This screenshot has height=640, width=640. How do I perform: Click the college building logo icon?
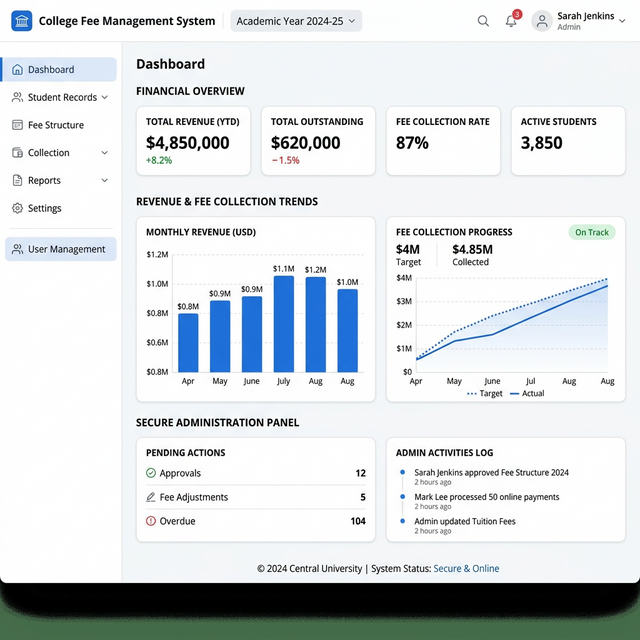point(21,21)
